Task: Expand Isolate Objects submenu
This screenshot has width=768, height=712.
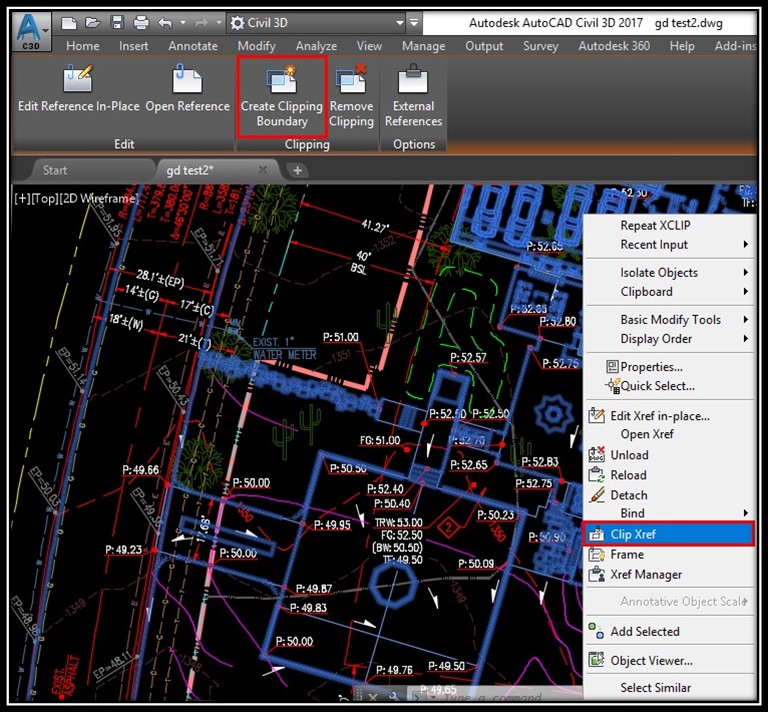Action: pos(669,272)
